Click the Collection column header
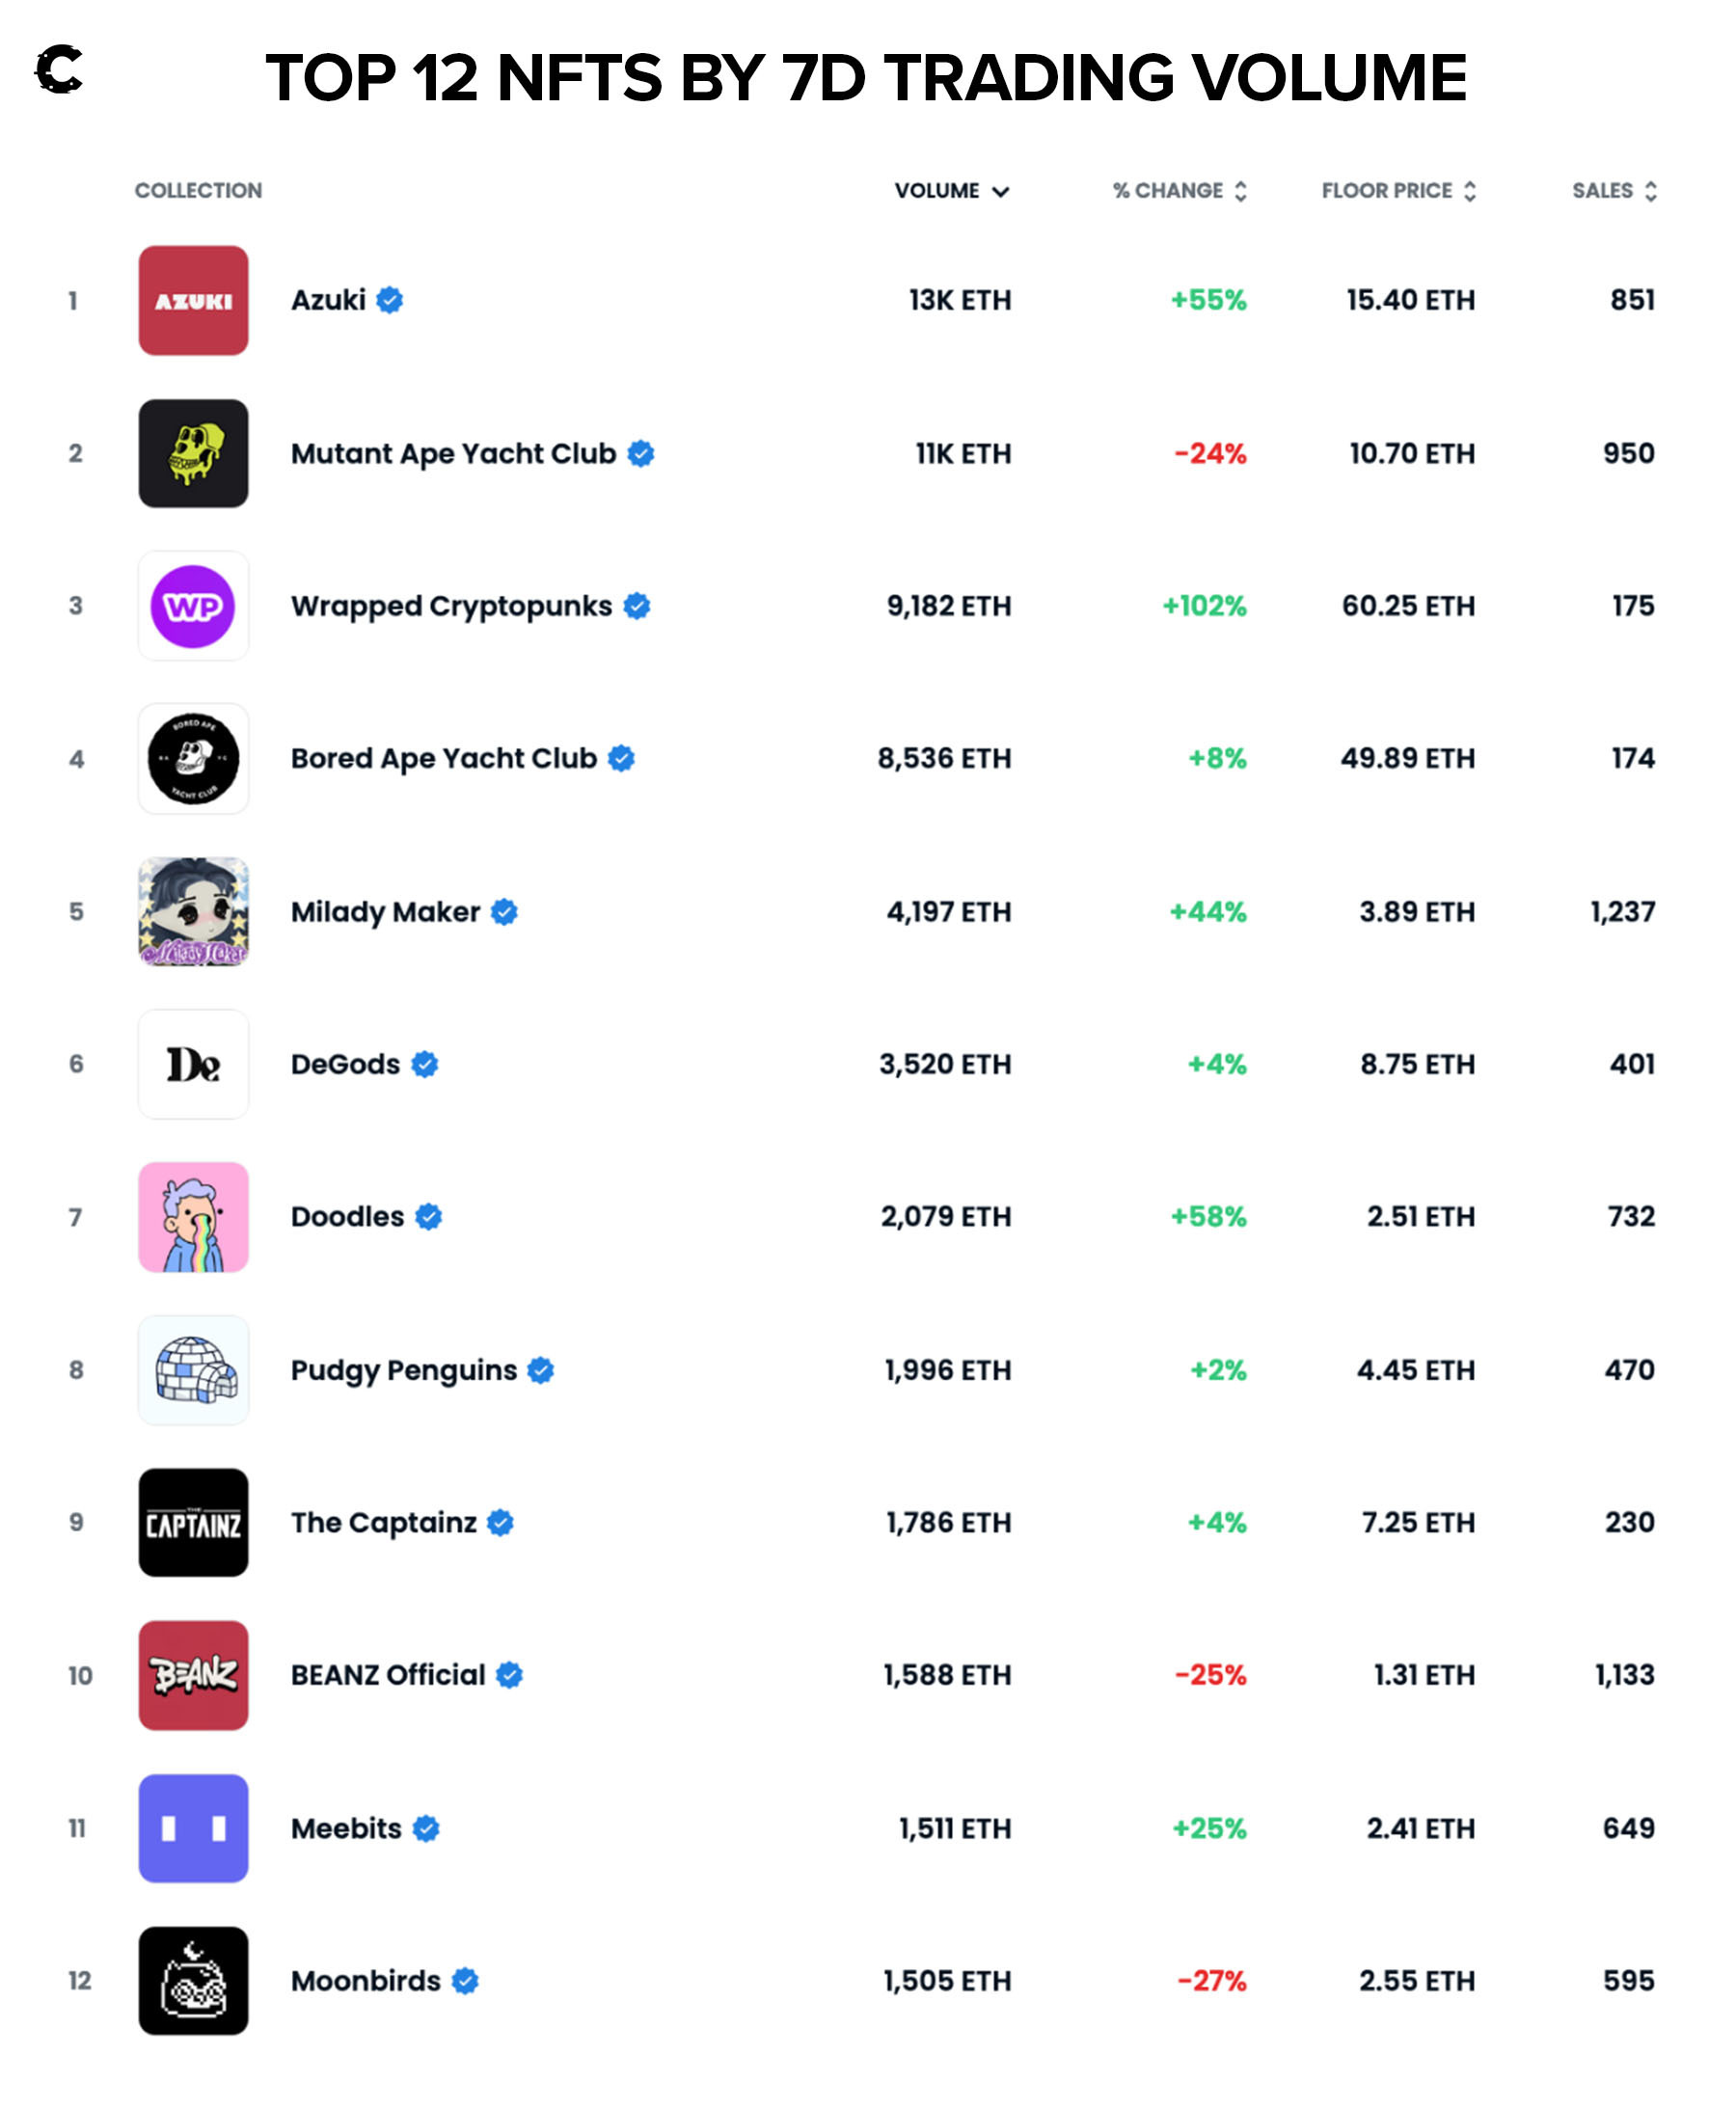 pos(198,191)
